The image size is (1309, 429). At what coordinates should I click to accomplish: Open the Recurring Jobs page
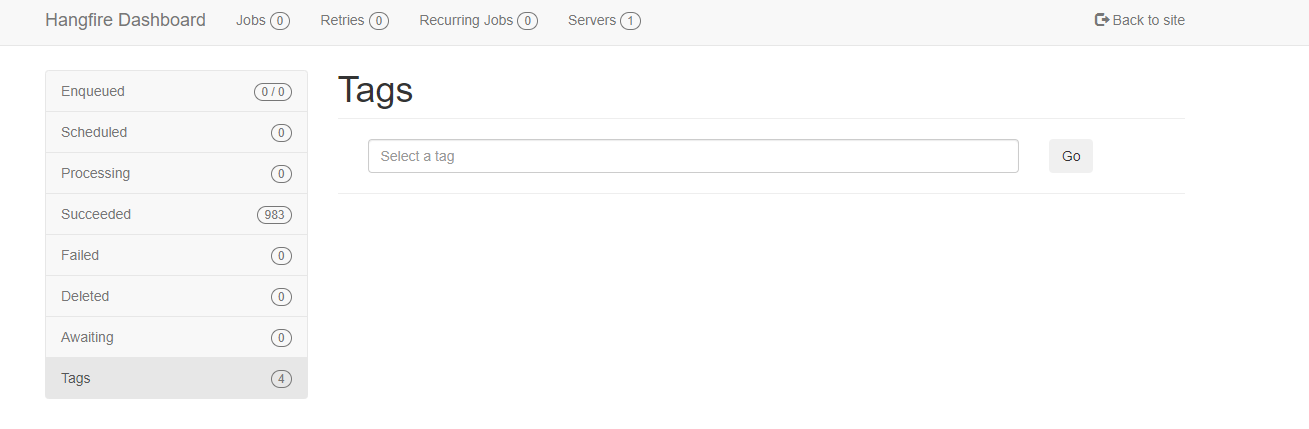coord(478,20)
